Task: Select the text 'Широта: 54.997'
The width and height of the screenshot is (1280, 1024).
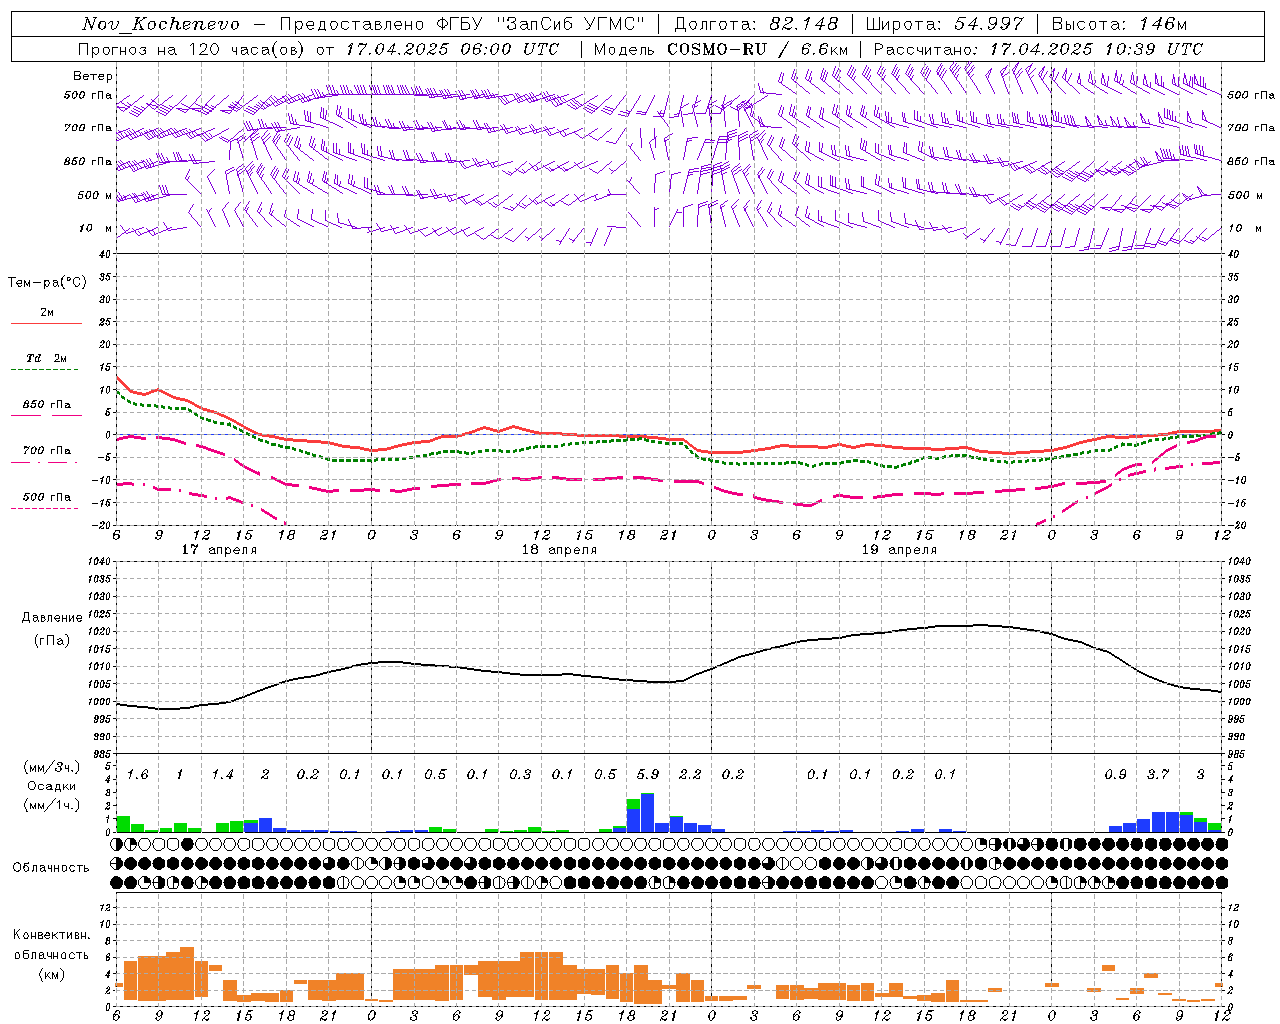Action: point(944,24)
